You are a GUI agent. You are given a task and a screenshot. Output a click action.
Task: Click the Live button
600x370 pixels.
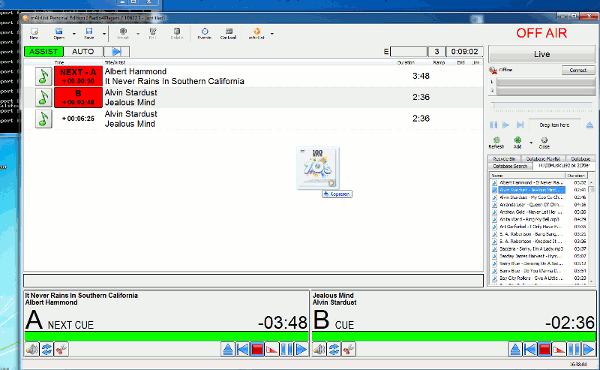pyautogui.click(x=542, y=54)
